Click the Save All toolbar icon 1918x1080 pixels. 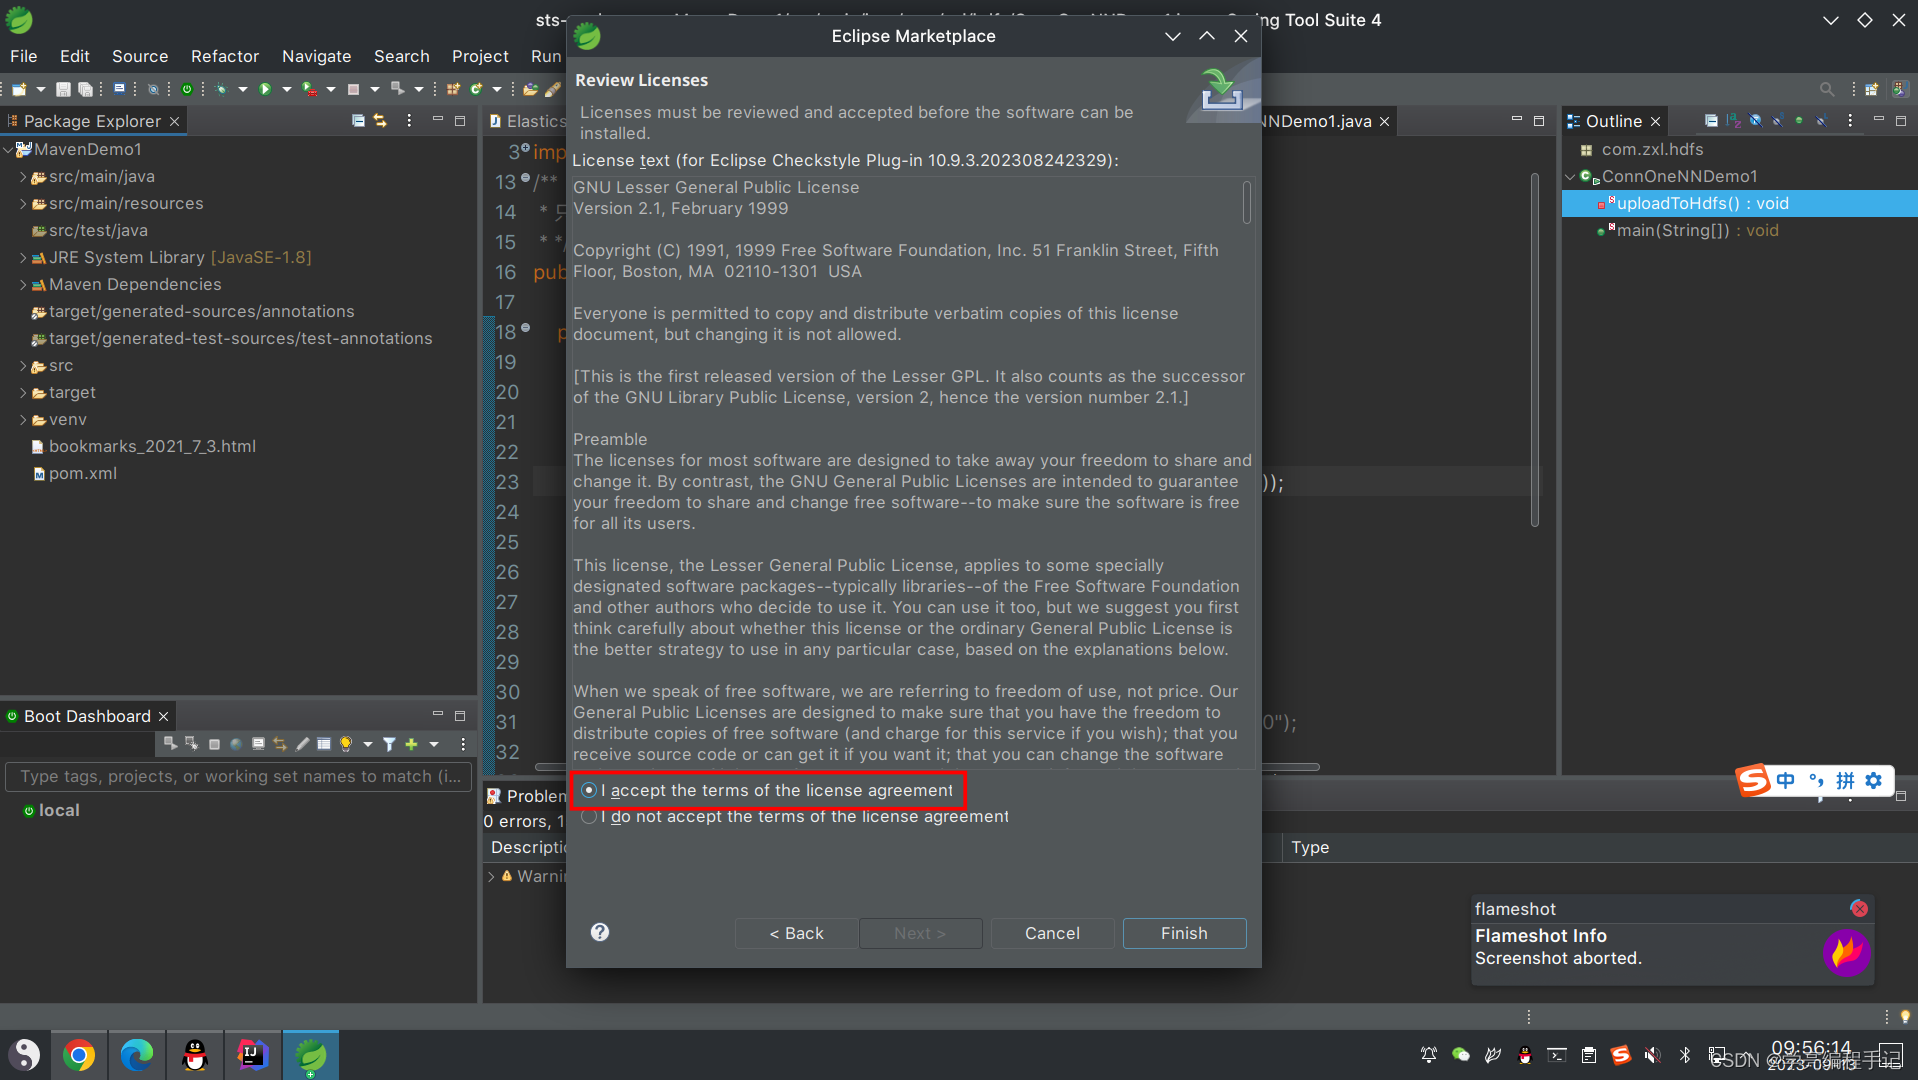(85, 89)
